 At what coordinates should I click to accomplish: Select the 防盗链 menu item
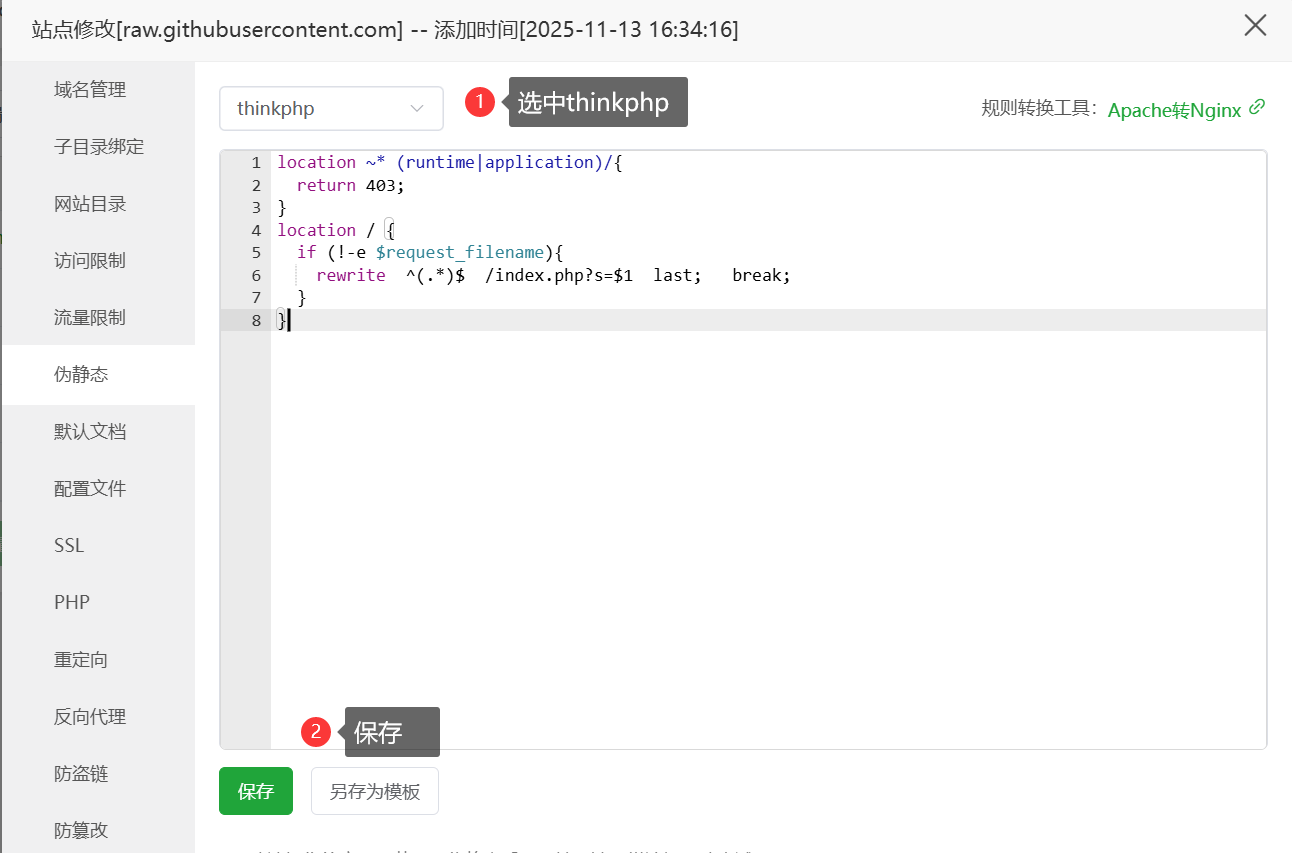(x=81, y=774)
